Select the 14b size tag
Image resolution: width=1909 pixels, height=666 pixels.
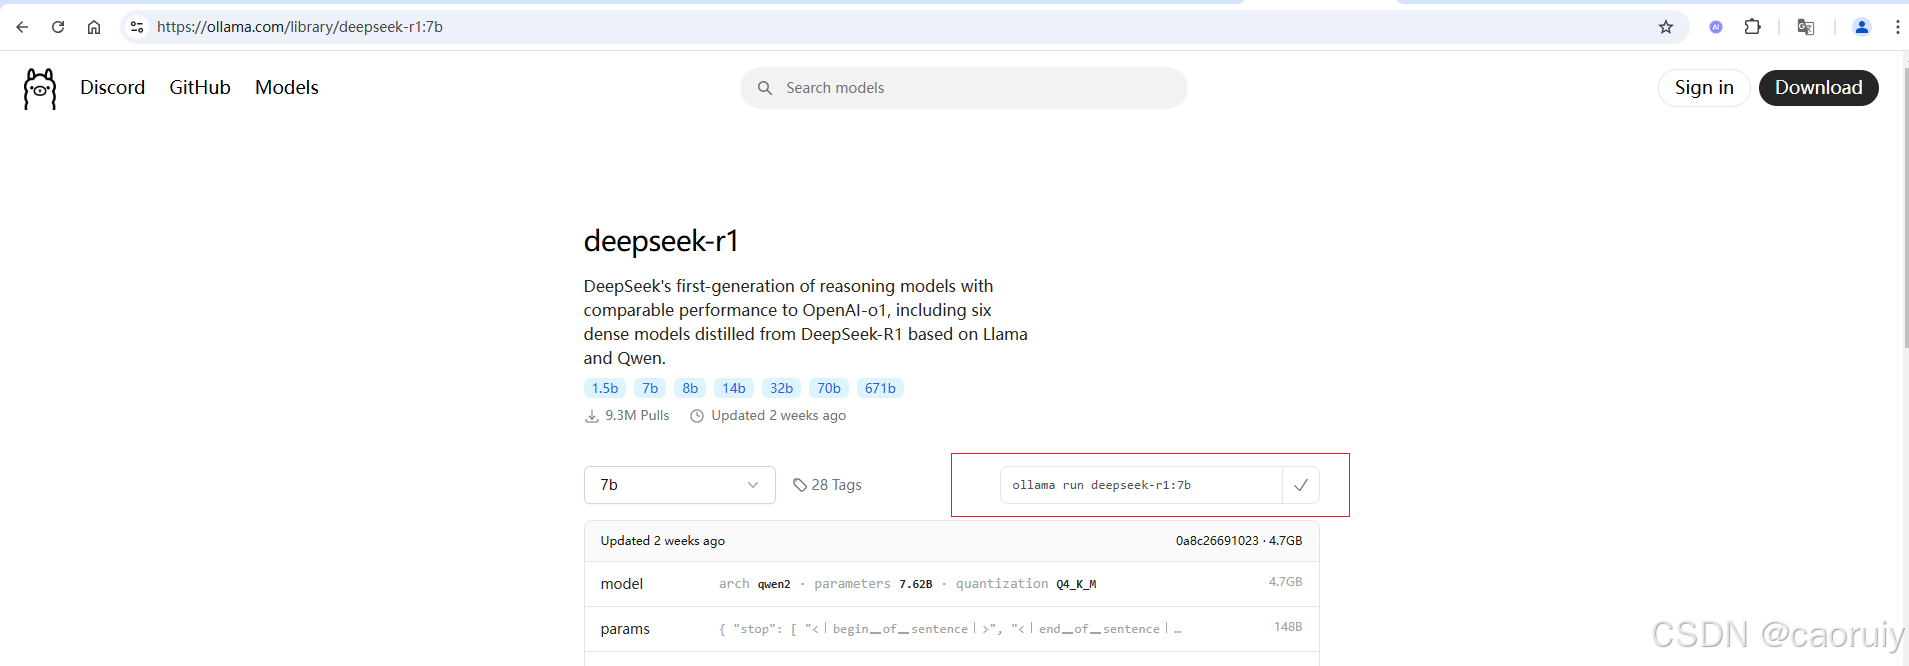pos(734,388)
